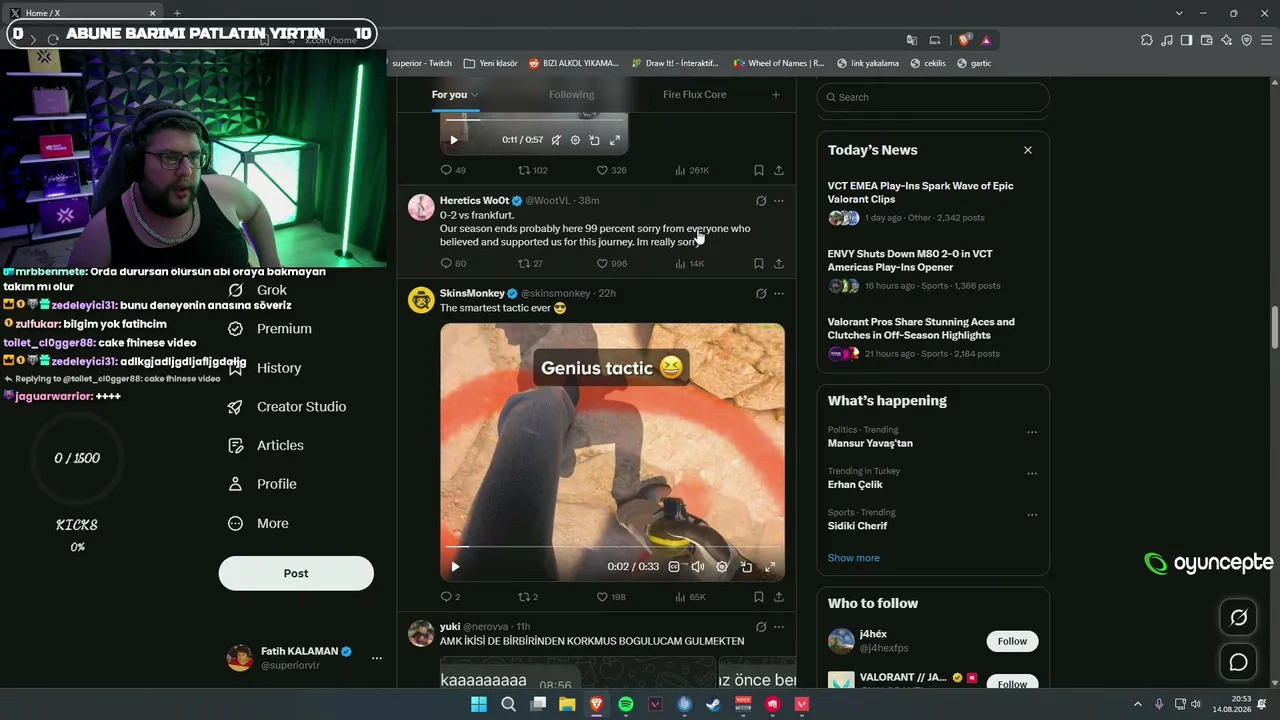Open options for Sidiki Cherif trend

click(x=1032, y=515)
